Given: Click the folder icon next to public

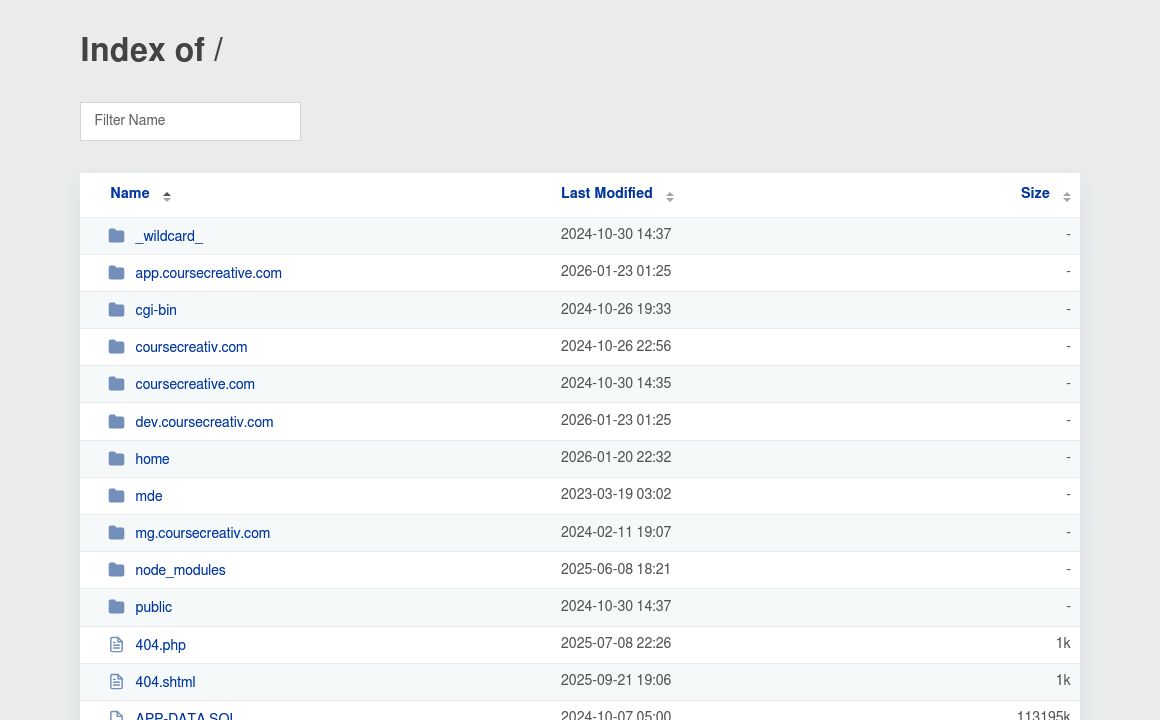Looking at the screenshot, I should click(x=117, y=607).
